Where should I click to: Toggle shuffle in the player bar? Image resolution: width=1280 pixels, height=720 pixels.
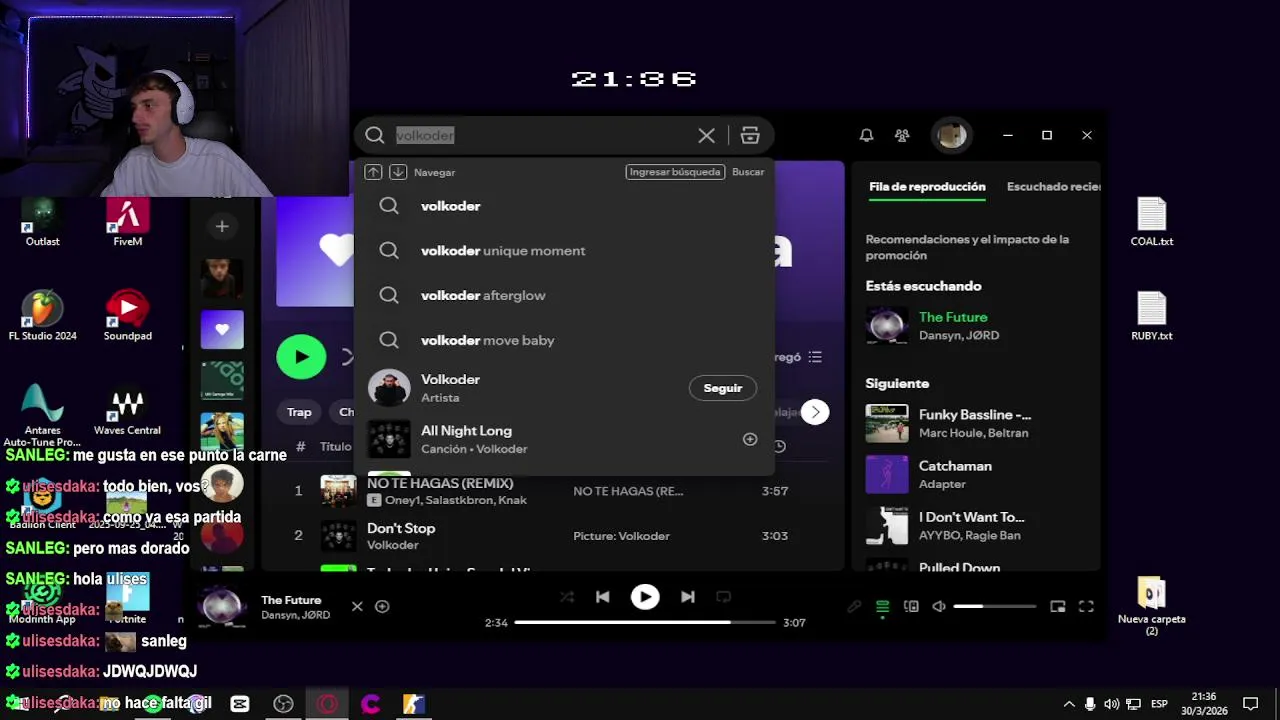[x=567, y=597]
